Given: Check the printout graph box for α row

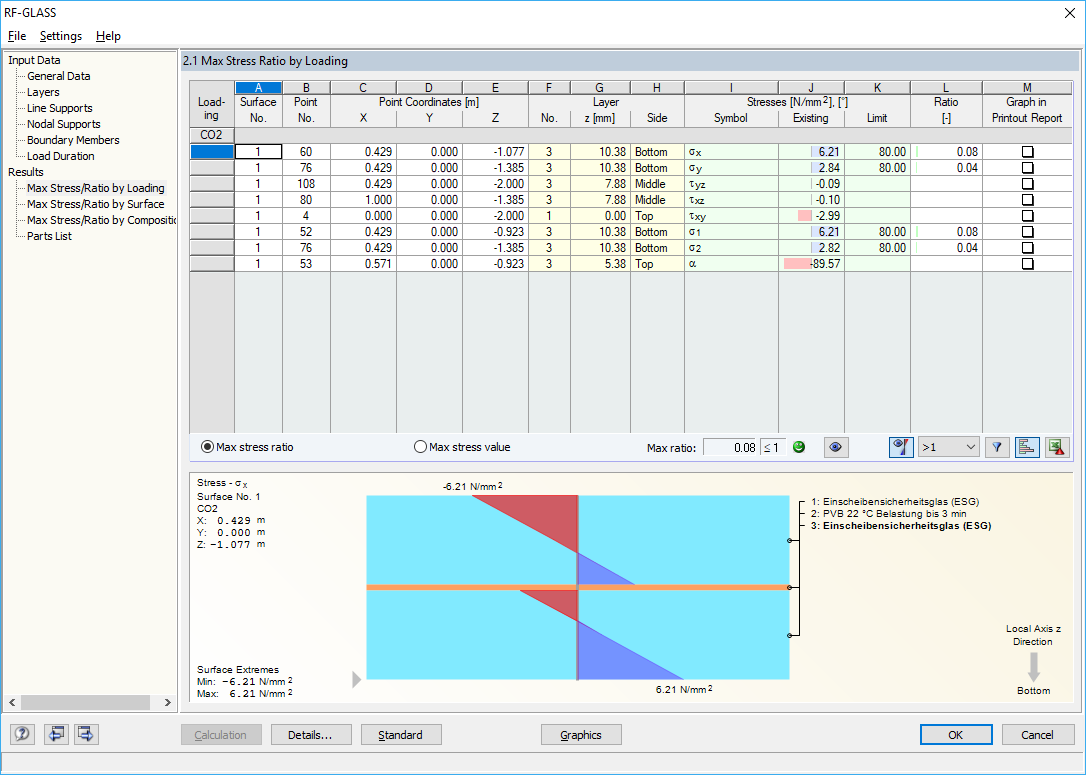Looking at the screenshot, I should (x=1028, y=264).
